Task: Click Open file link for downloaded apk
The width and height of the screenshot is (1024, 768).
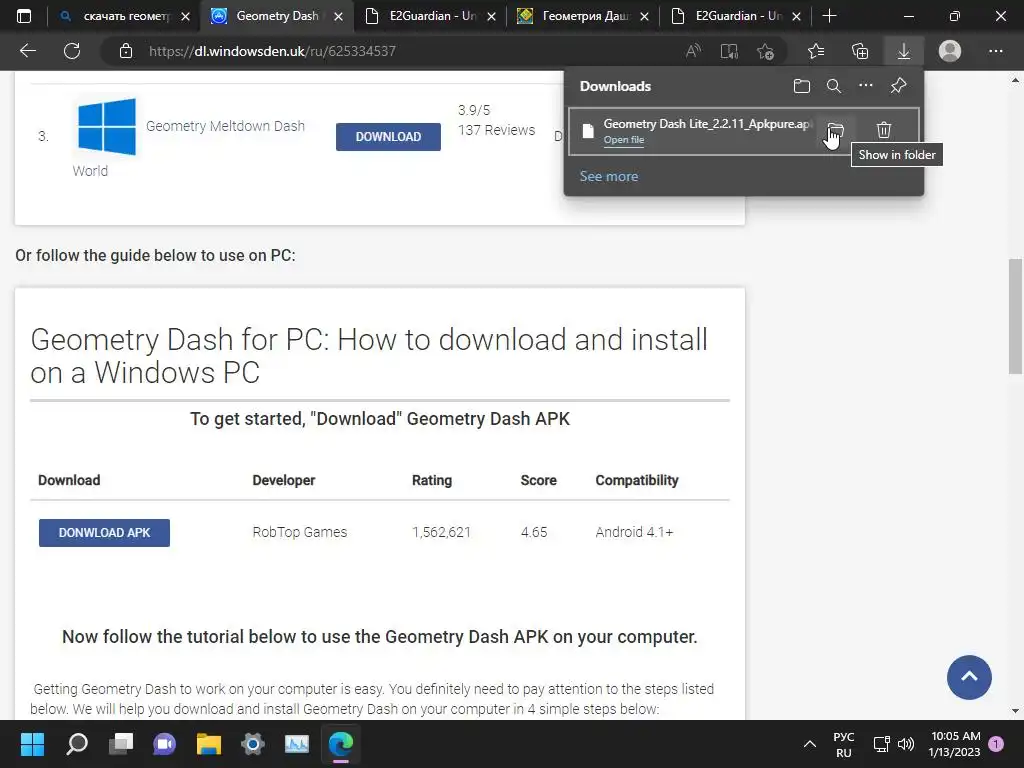Action: (624, 140)
